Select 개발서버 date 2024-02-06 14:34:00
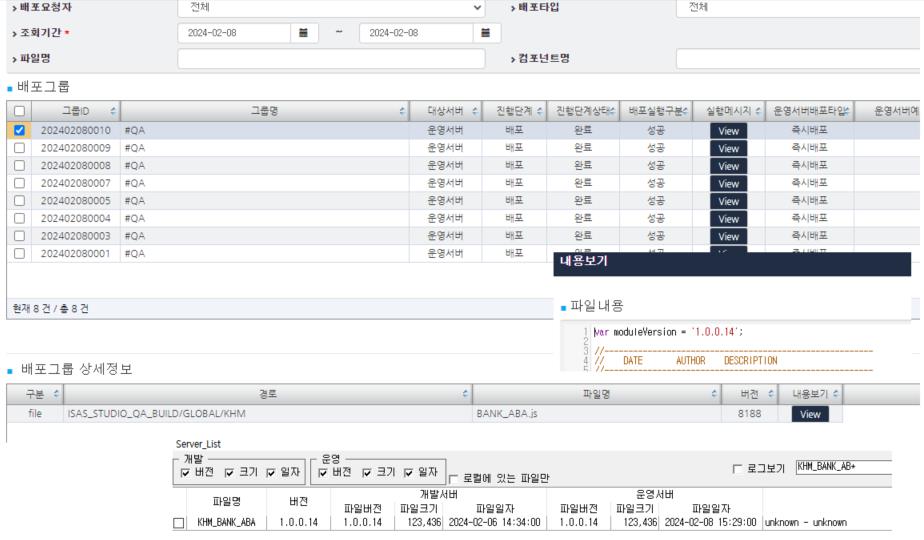Image resolution: width=924 pixels, height=540 pixels. 494,522
